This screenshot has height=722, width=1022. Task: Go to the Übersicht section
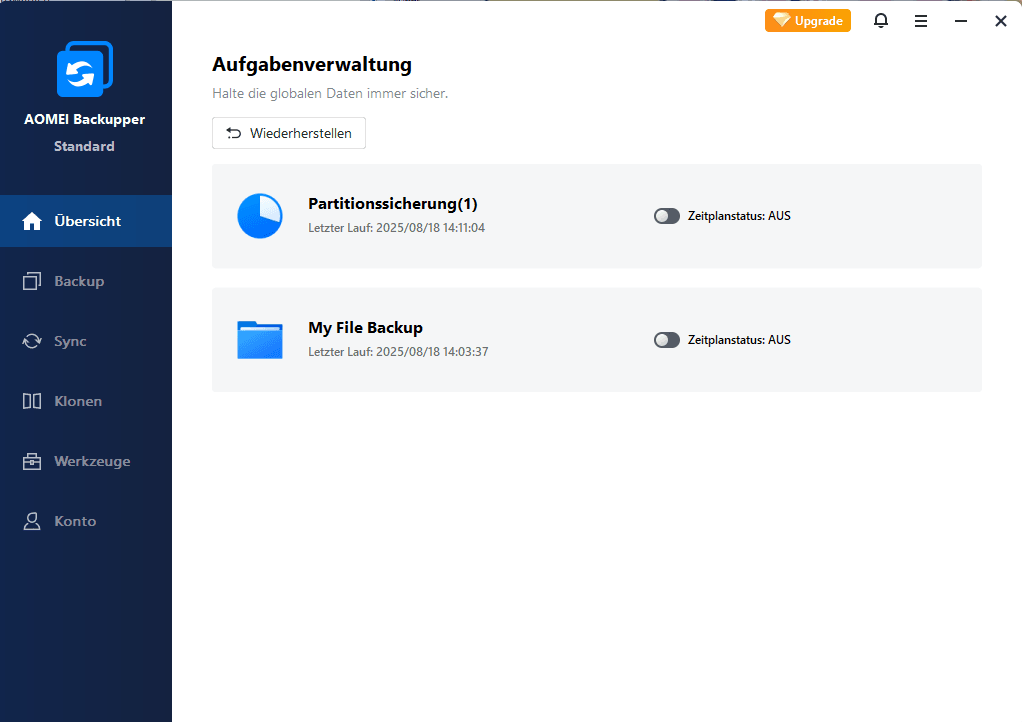(x=86, y=221)
